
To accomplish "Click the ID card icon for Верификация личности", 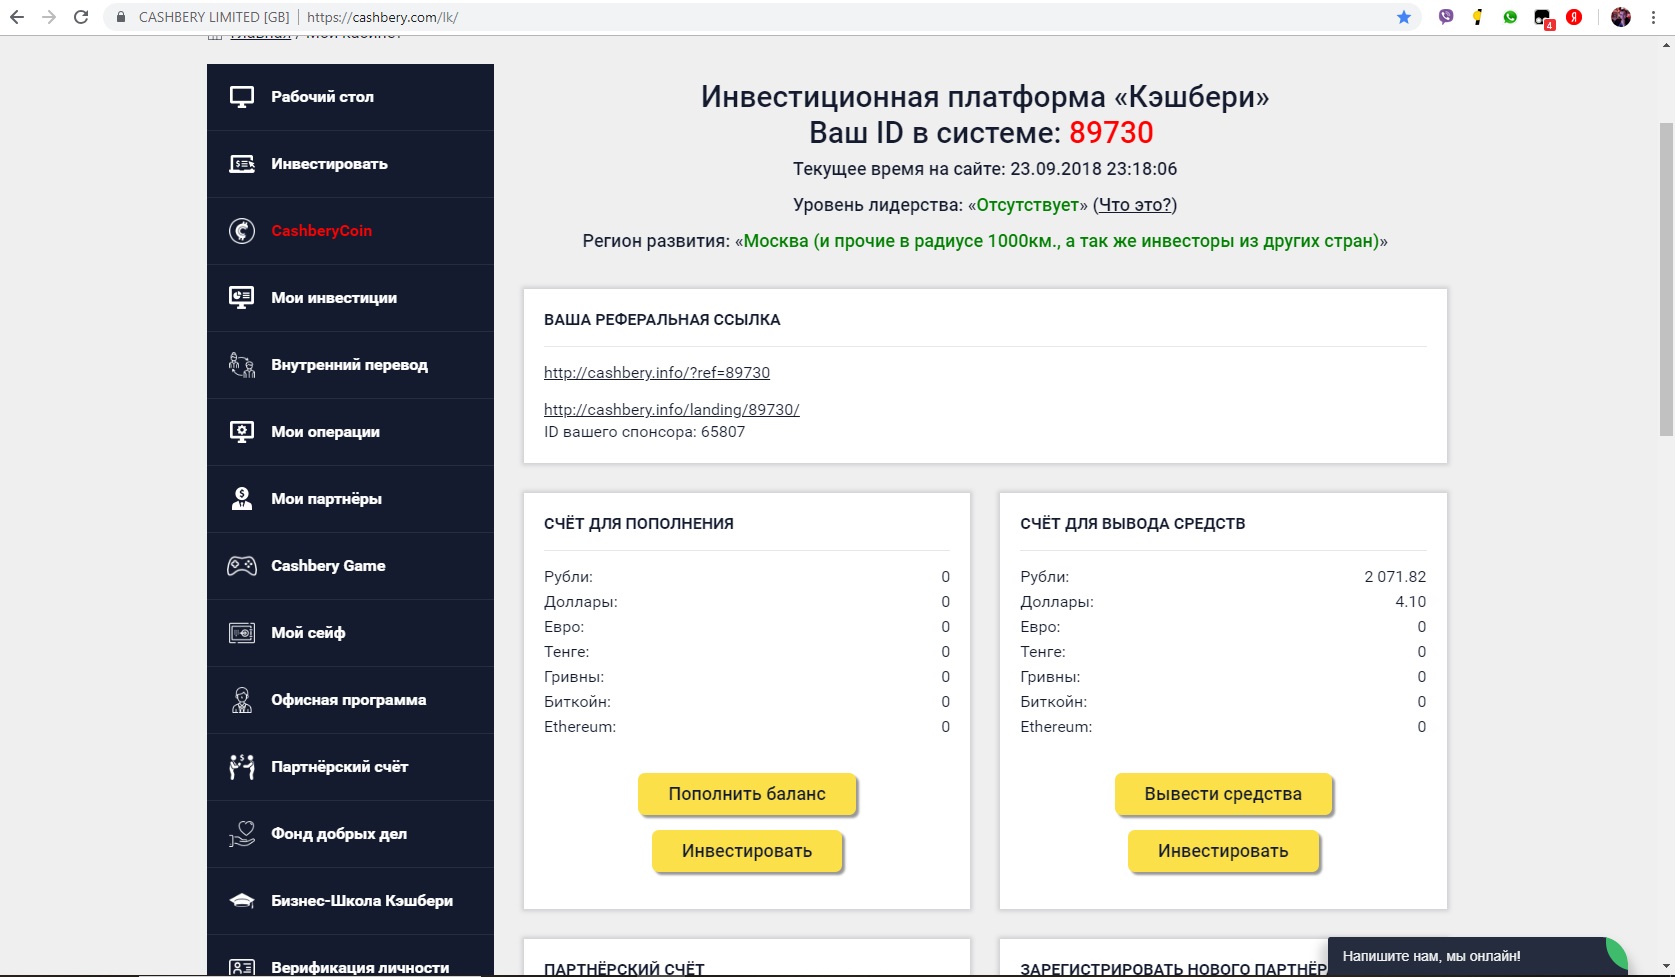I will coord(242,967).
